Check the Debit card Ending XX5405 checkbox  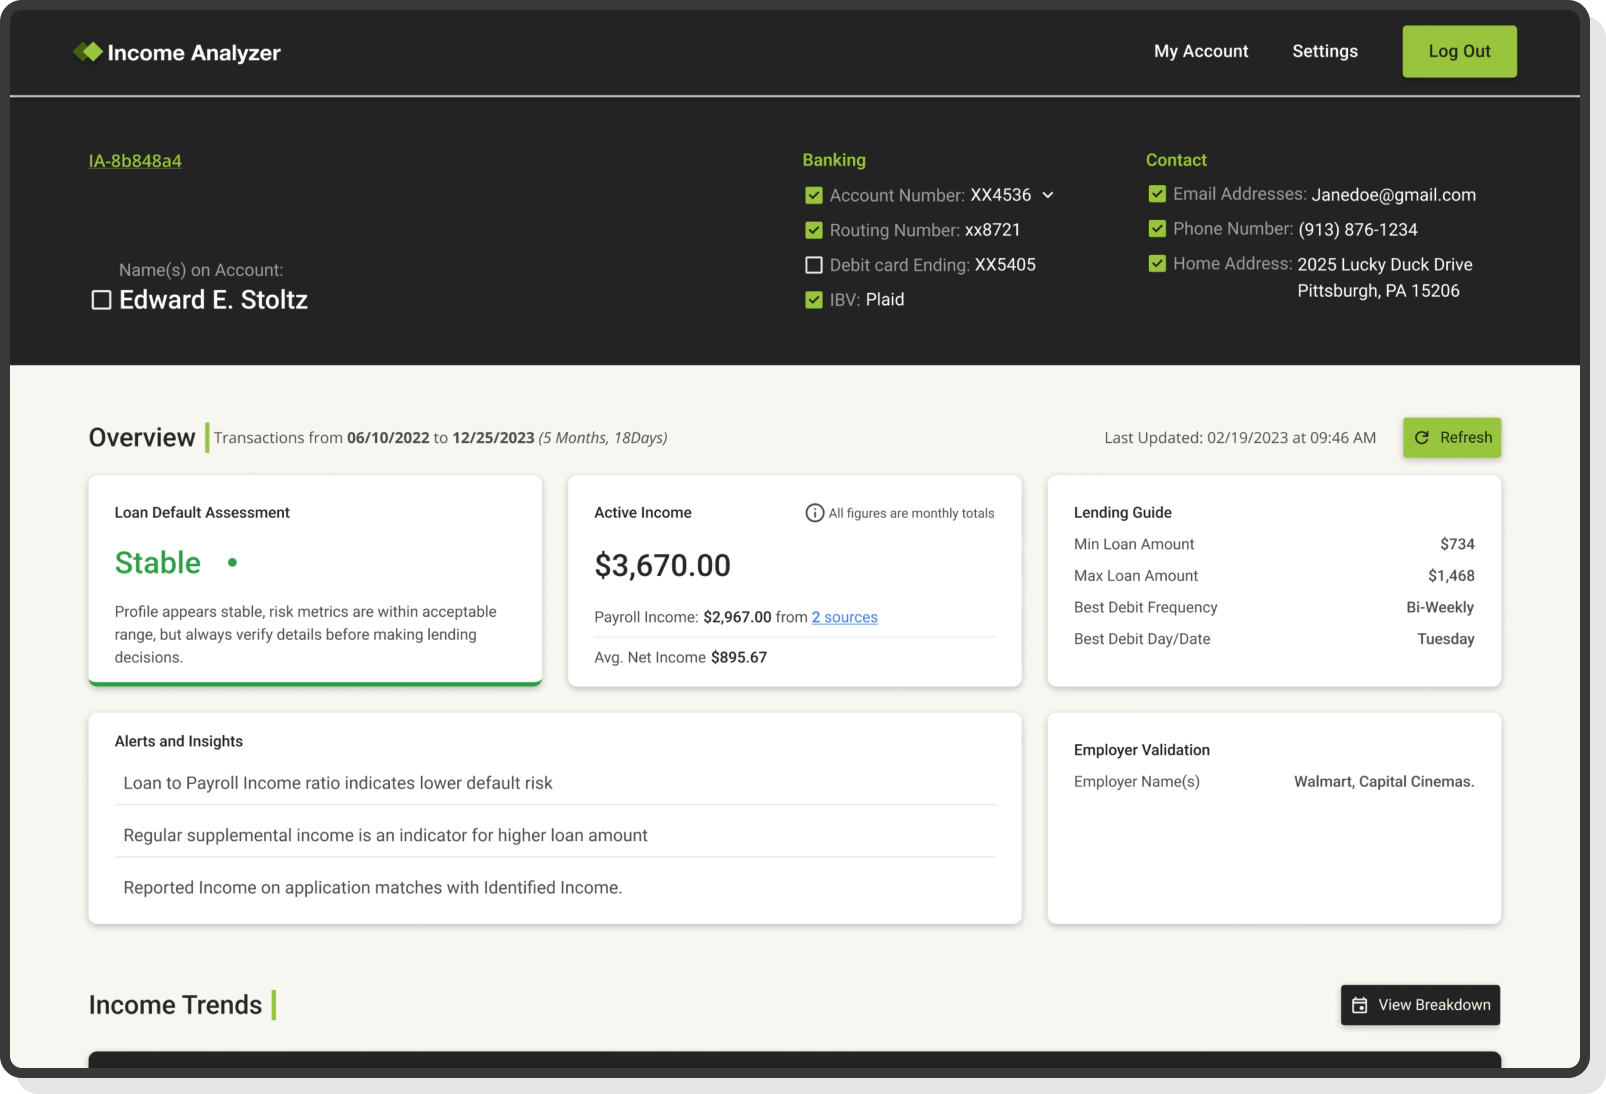[813, 264]
